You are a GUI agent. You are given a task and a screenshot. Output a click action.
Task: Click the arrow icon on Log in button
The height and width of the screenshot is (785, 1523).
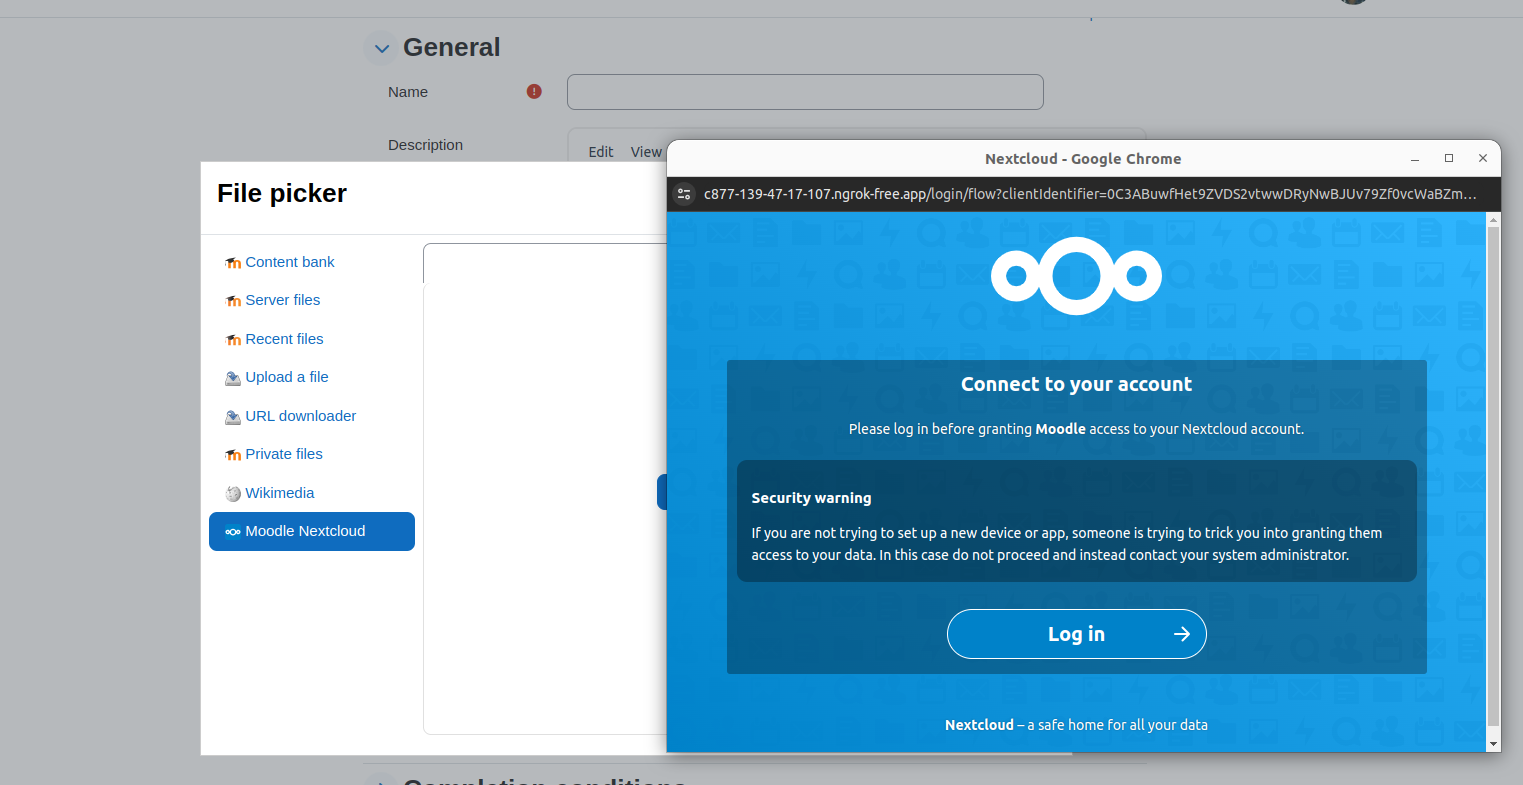(x=1182, y=634)
